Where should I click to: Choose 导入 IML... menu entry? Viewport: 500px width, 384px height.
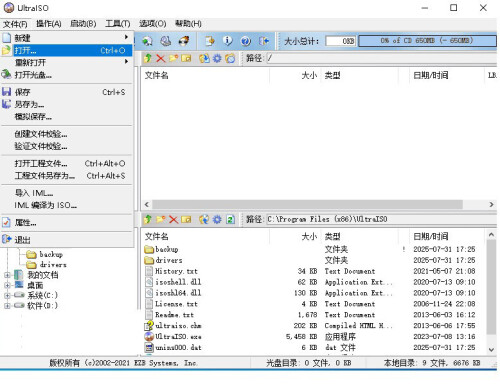(x=67, y=193)
